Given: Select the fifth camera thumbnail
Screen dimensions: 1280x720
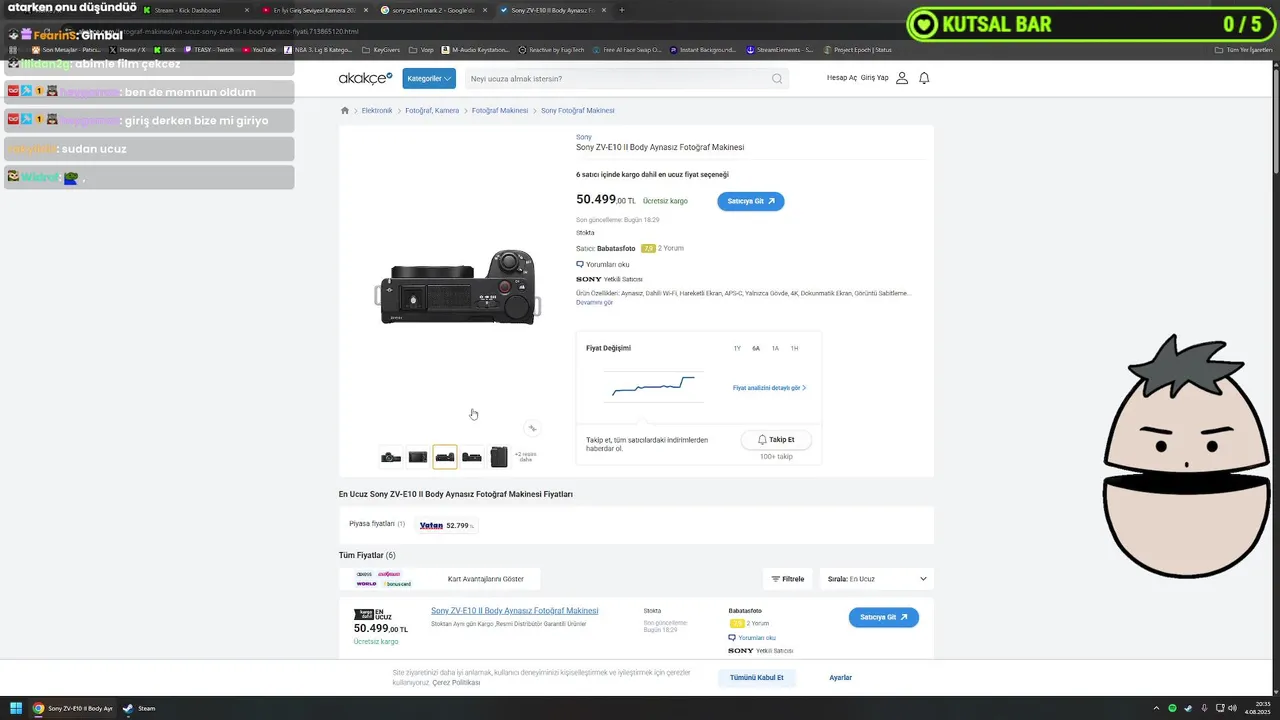Looking at the screenshot, I should (x=499, y=457).
